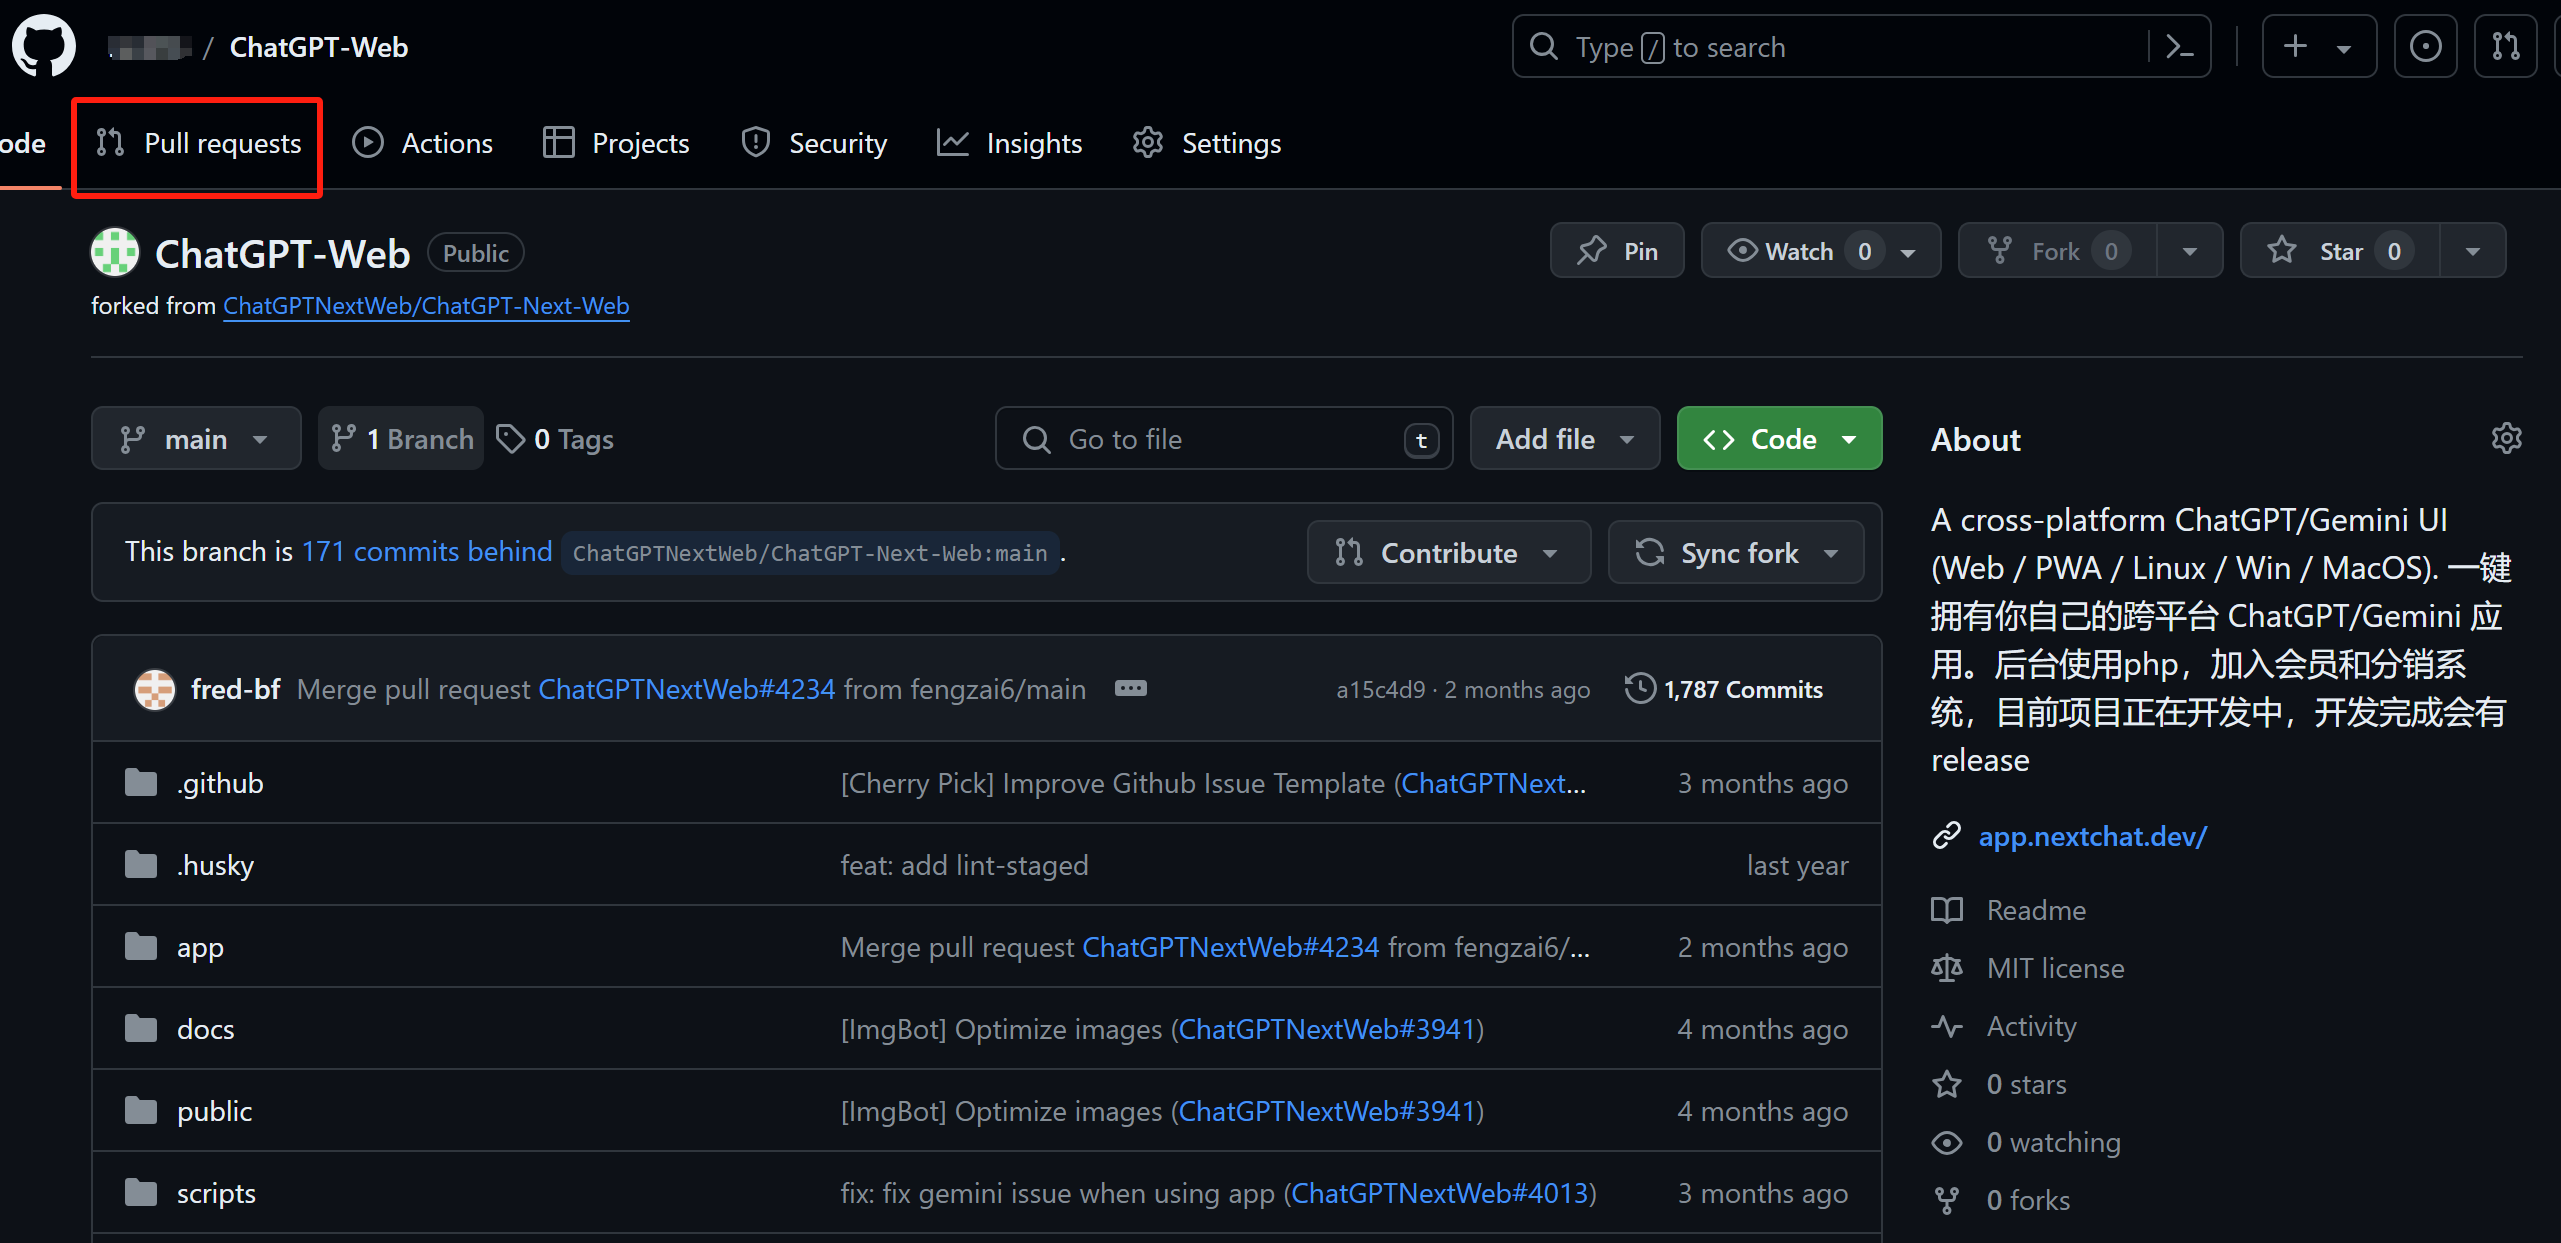Open the header pull requests icon
This screenshot has width=2561, height=1243.
2505,46
